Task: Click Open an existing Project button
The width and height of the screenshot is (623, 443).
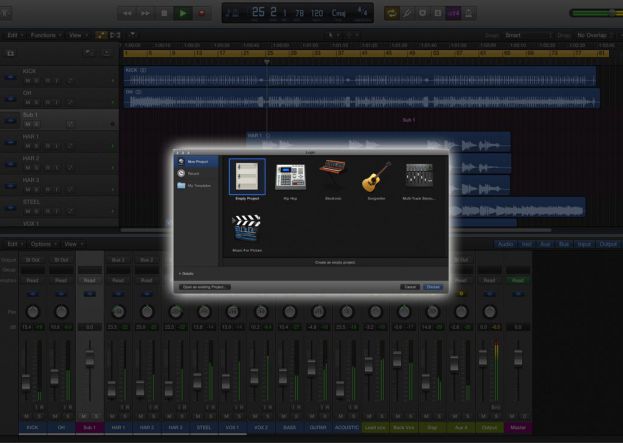Action: point(205,287)
